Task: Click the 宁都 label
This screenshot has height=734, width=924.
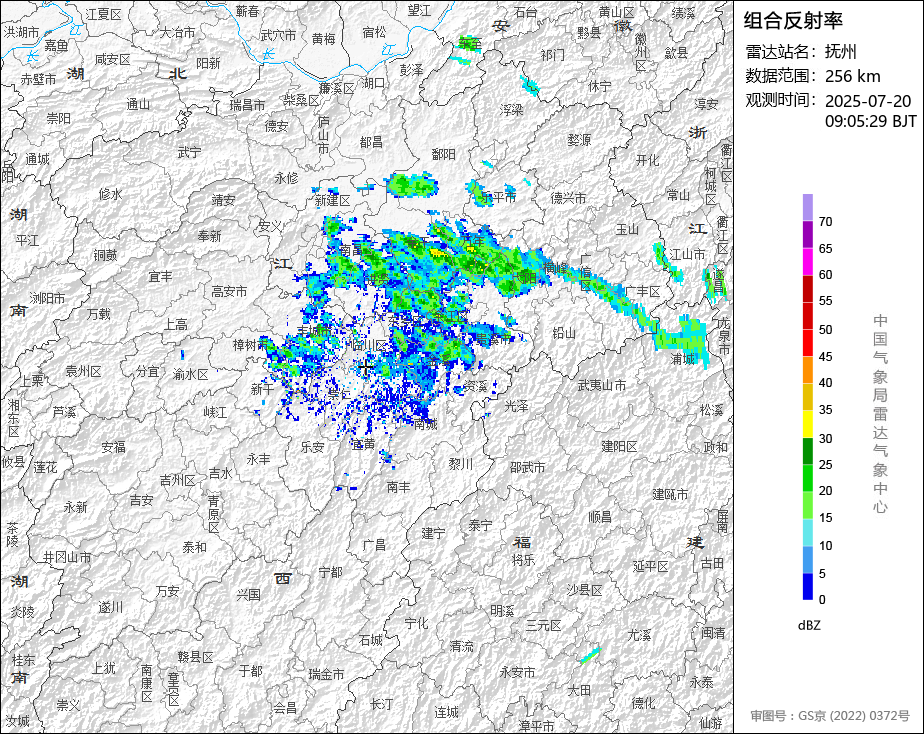Action: point(330,573)
